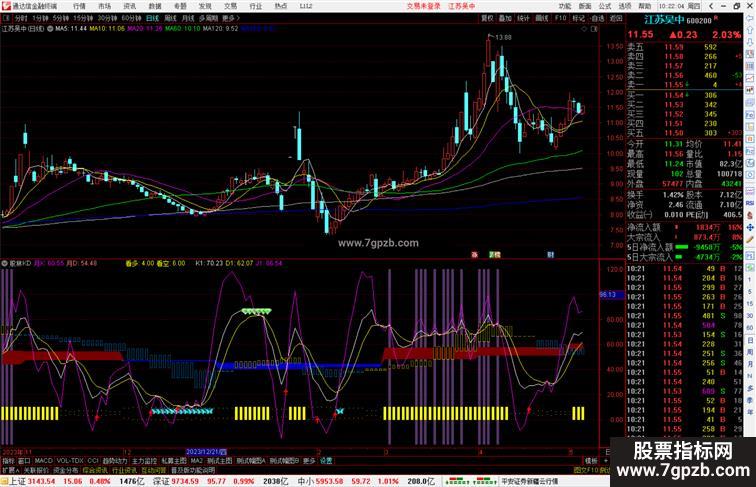The width and height of the screenshot is (756, 487).
Task: Open the 数据 menu
Action: pyautogui.click(x=155, y=6)
